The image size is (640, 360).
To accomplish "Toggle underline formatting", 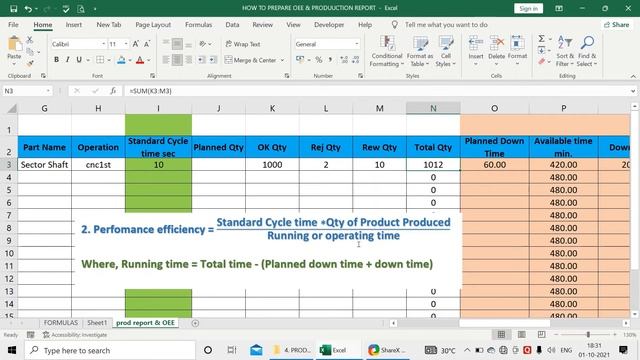I will [x=79, y=60].
